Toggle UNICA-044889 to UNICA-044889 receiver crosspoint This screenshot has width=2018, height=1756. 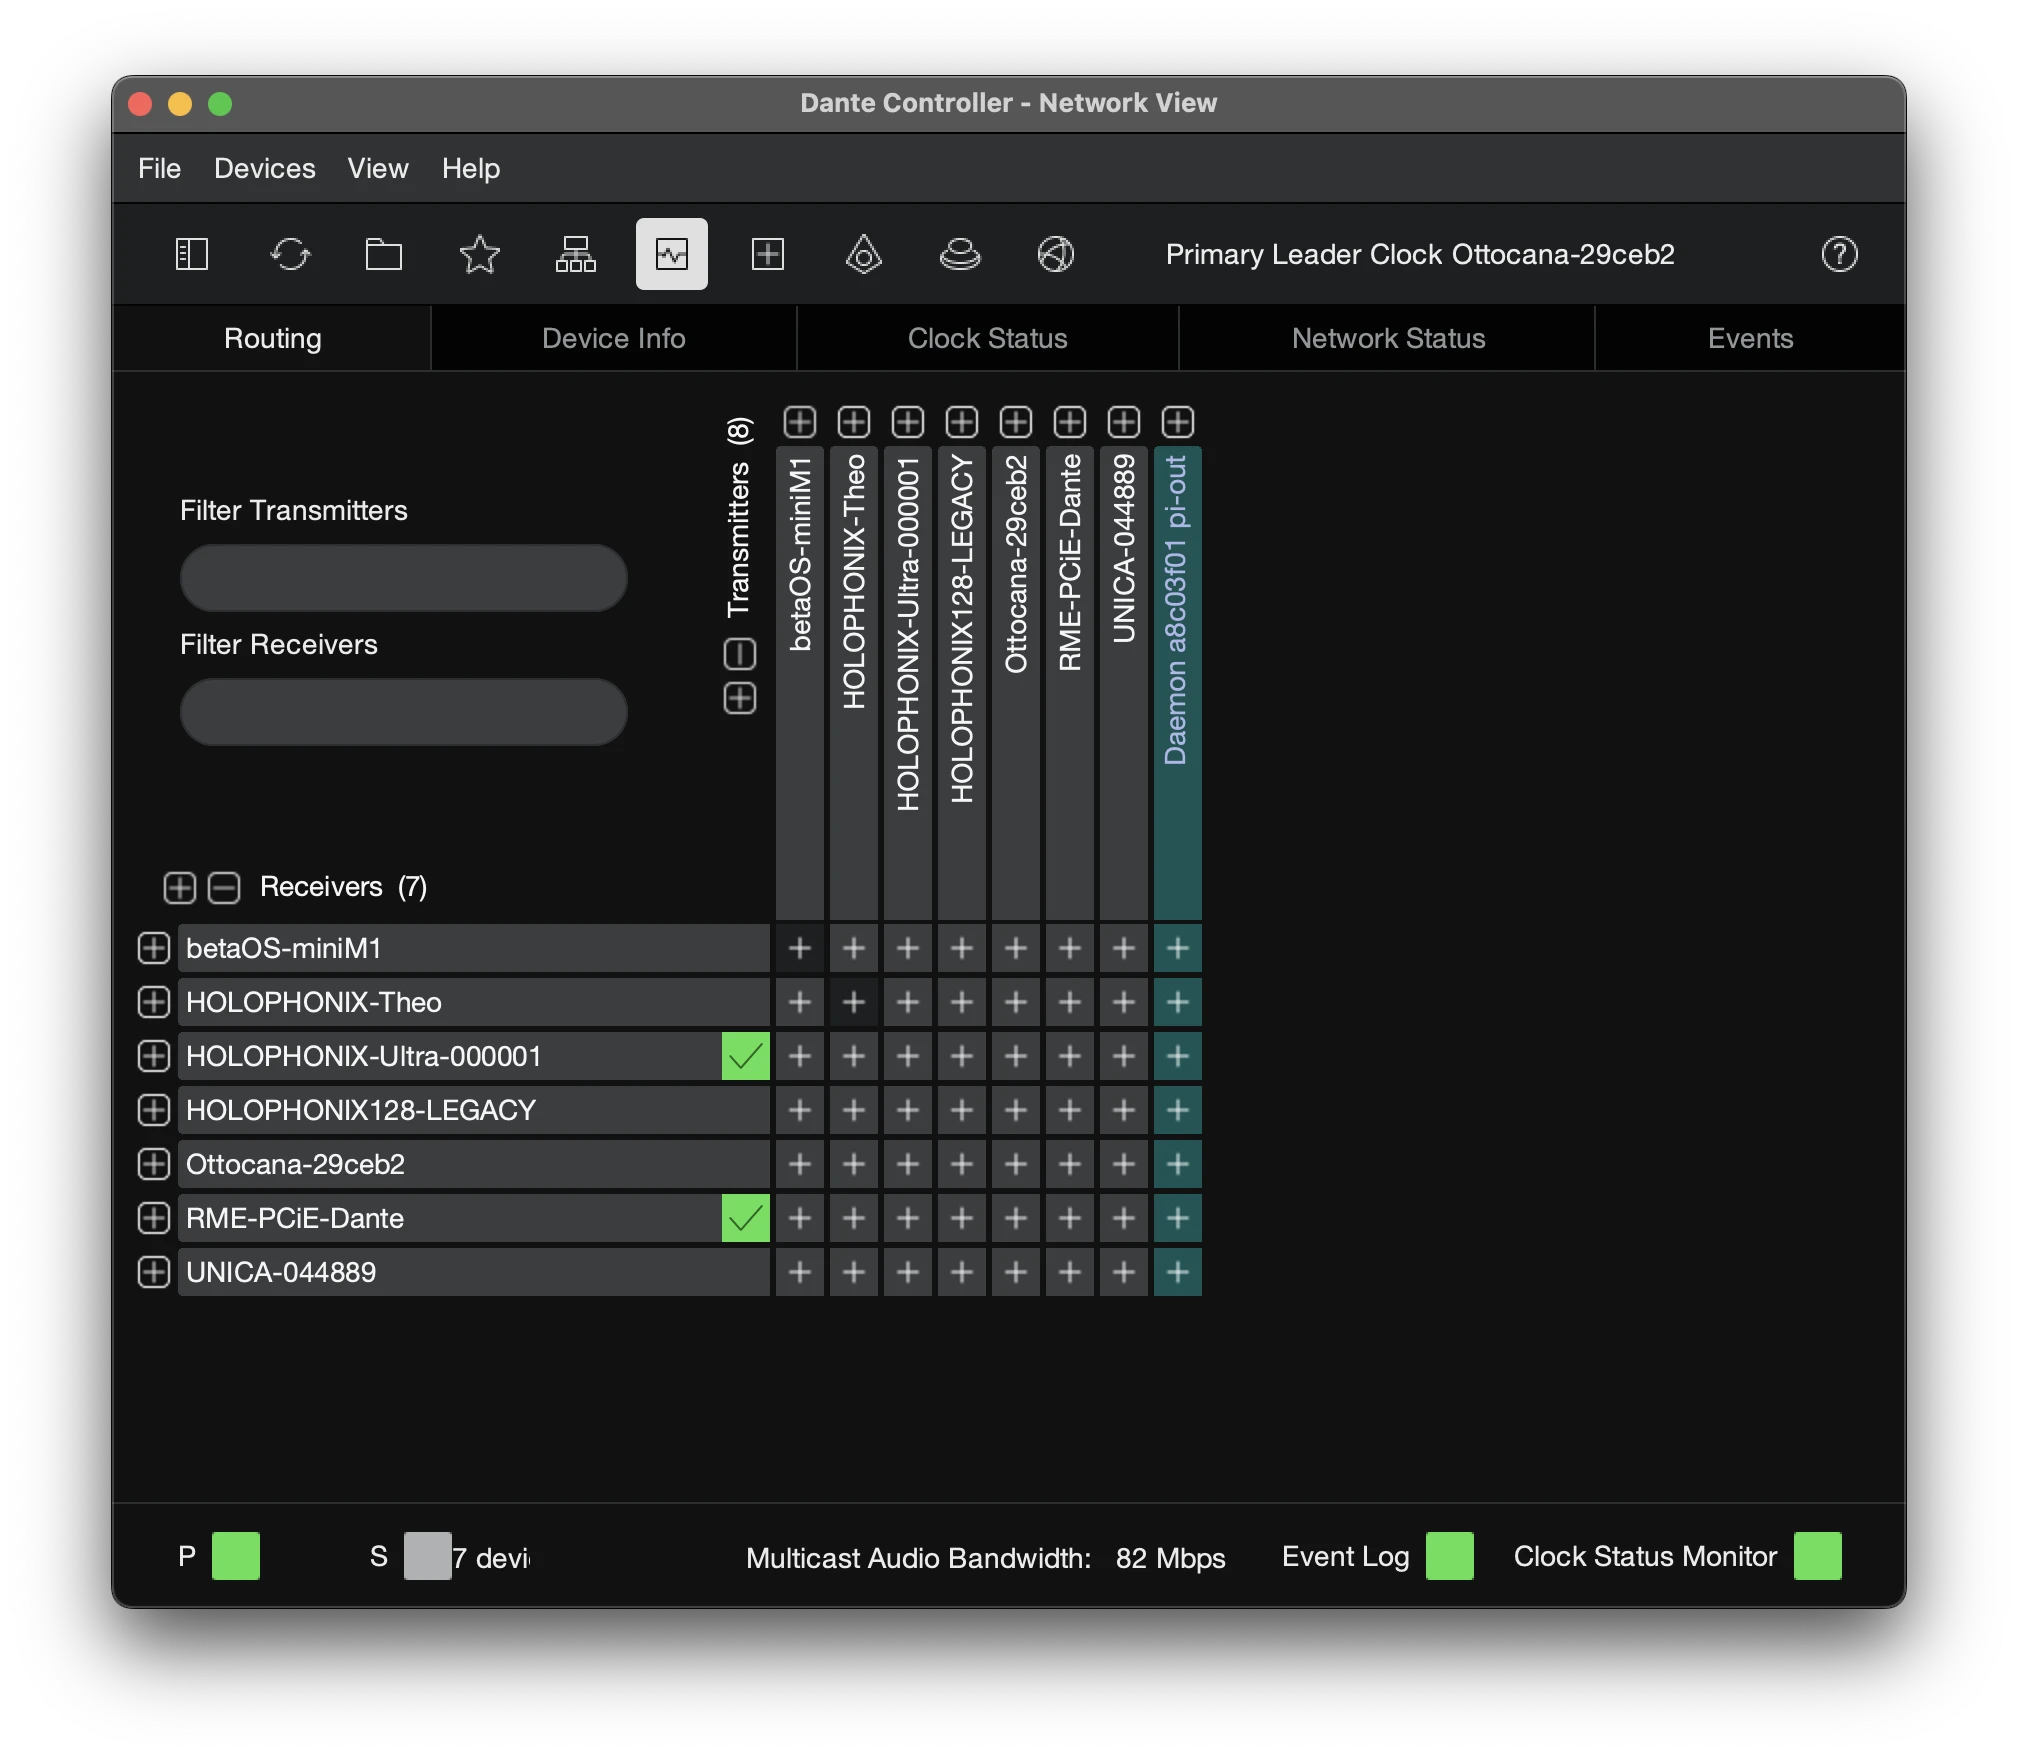coord(1124,1272)
